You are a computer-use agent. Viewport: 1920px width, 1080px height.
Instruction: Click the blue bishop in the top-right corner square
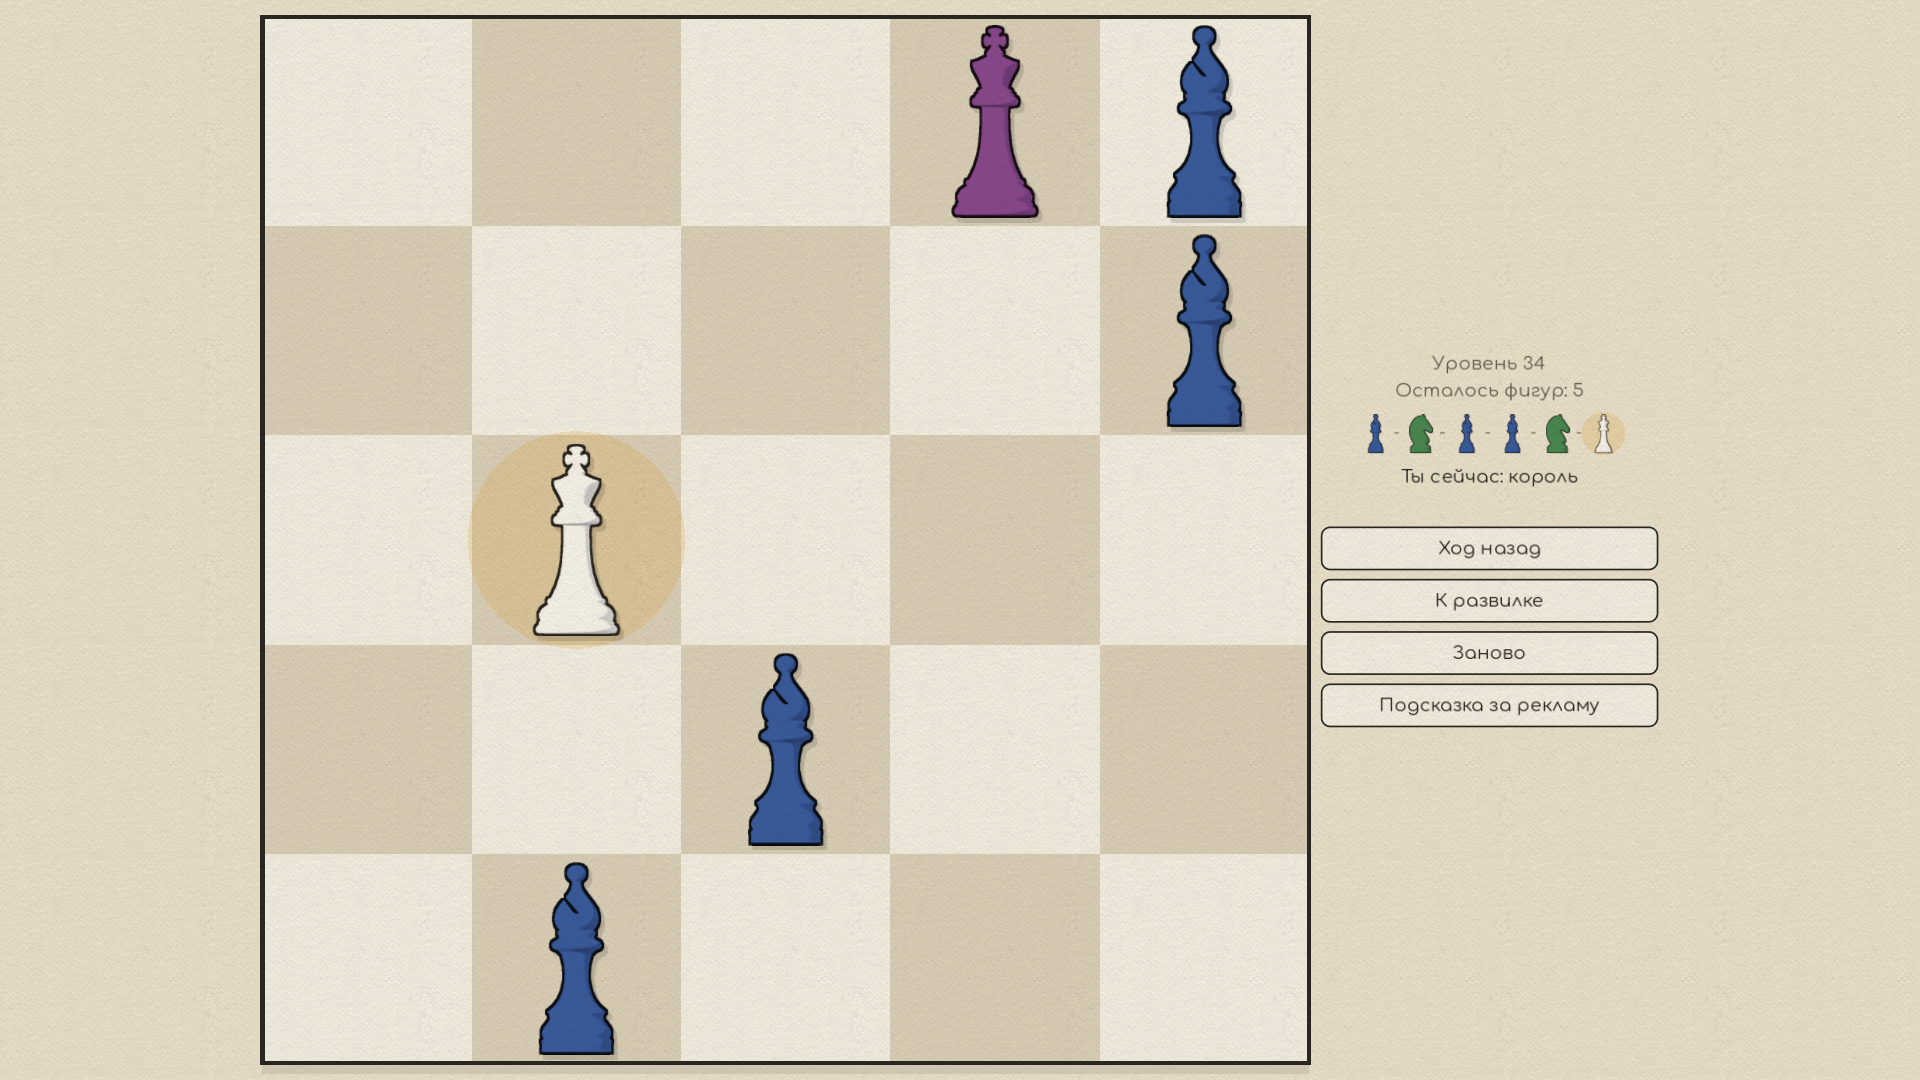(x=1204, y=122)
